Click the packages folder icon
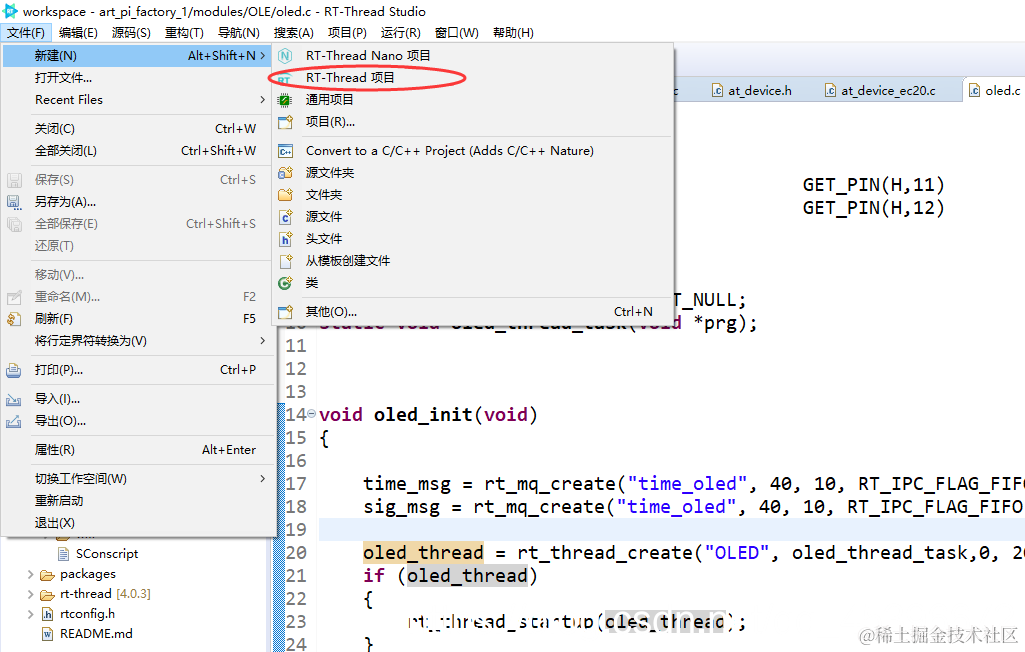This screenshot has width=1025, height=652. tap(47, 575)
